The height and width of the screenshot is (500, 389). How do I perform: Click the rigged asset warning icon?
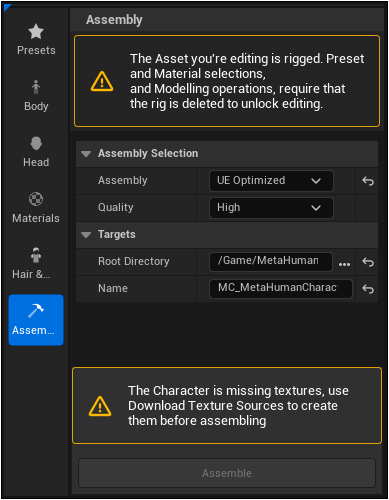(x=102, y=81)
